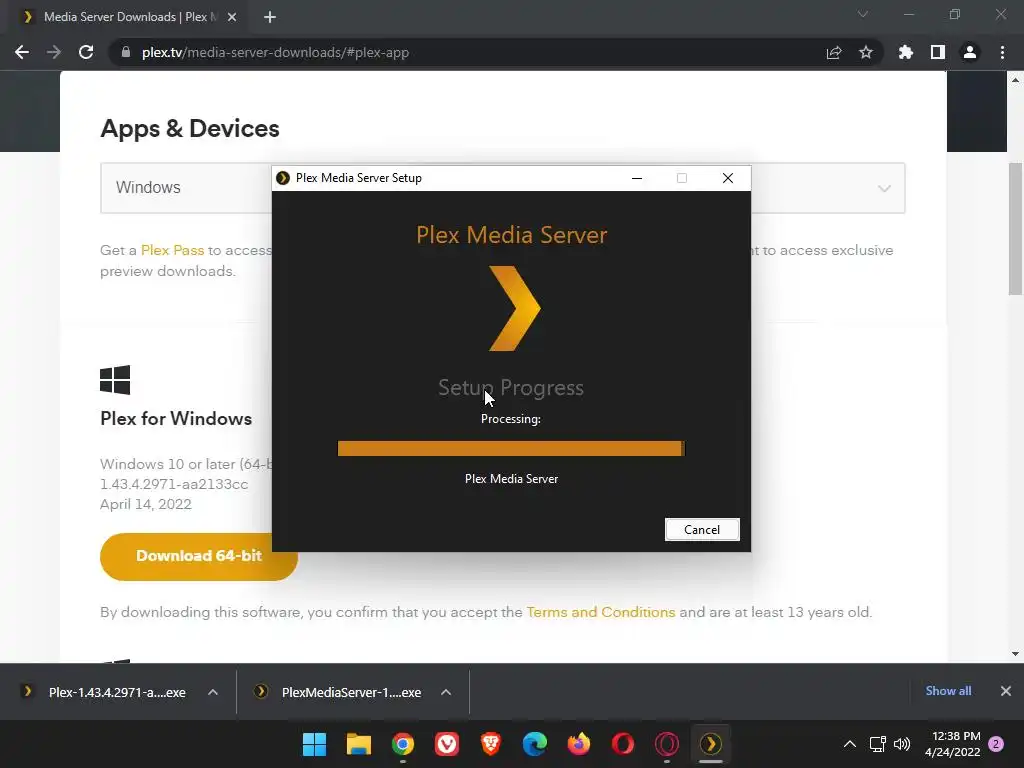Open the Chrome three-dot menu
The height and width of the screenshot is (768, 1024).
pos(1002,52)
